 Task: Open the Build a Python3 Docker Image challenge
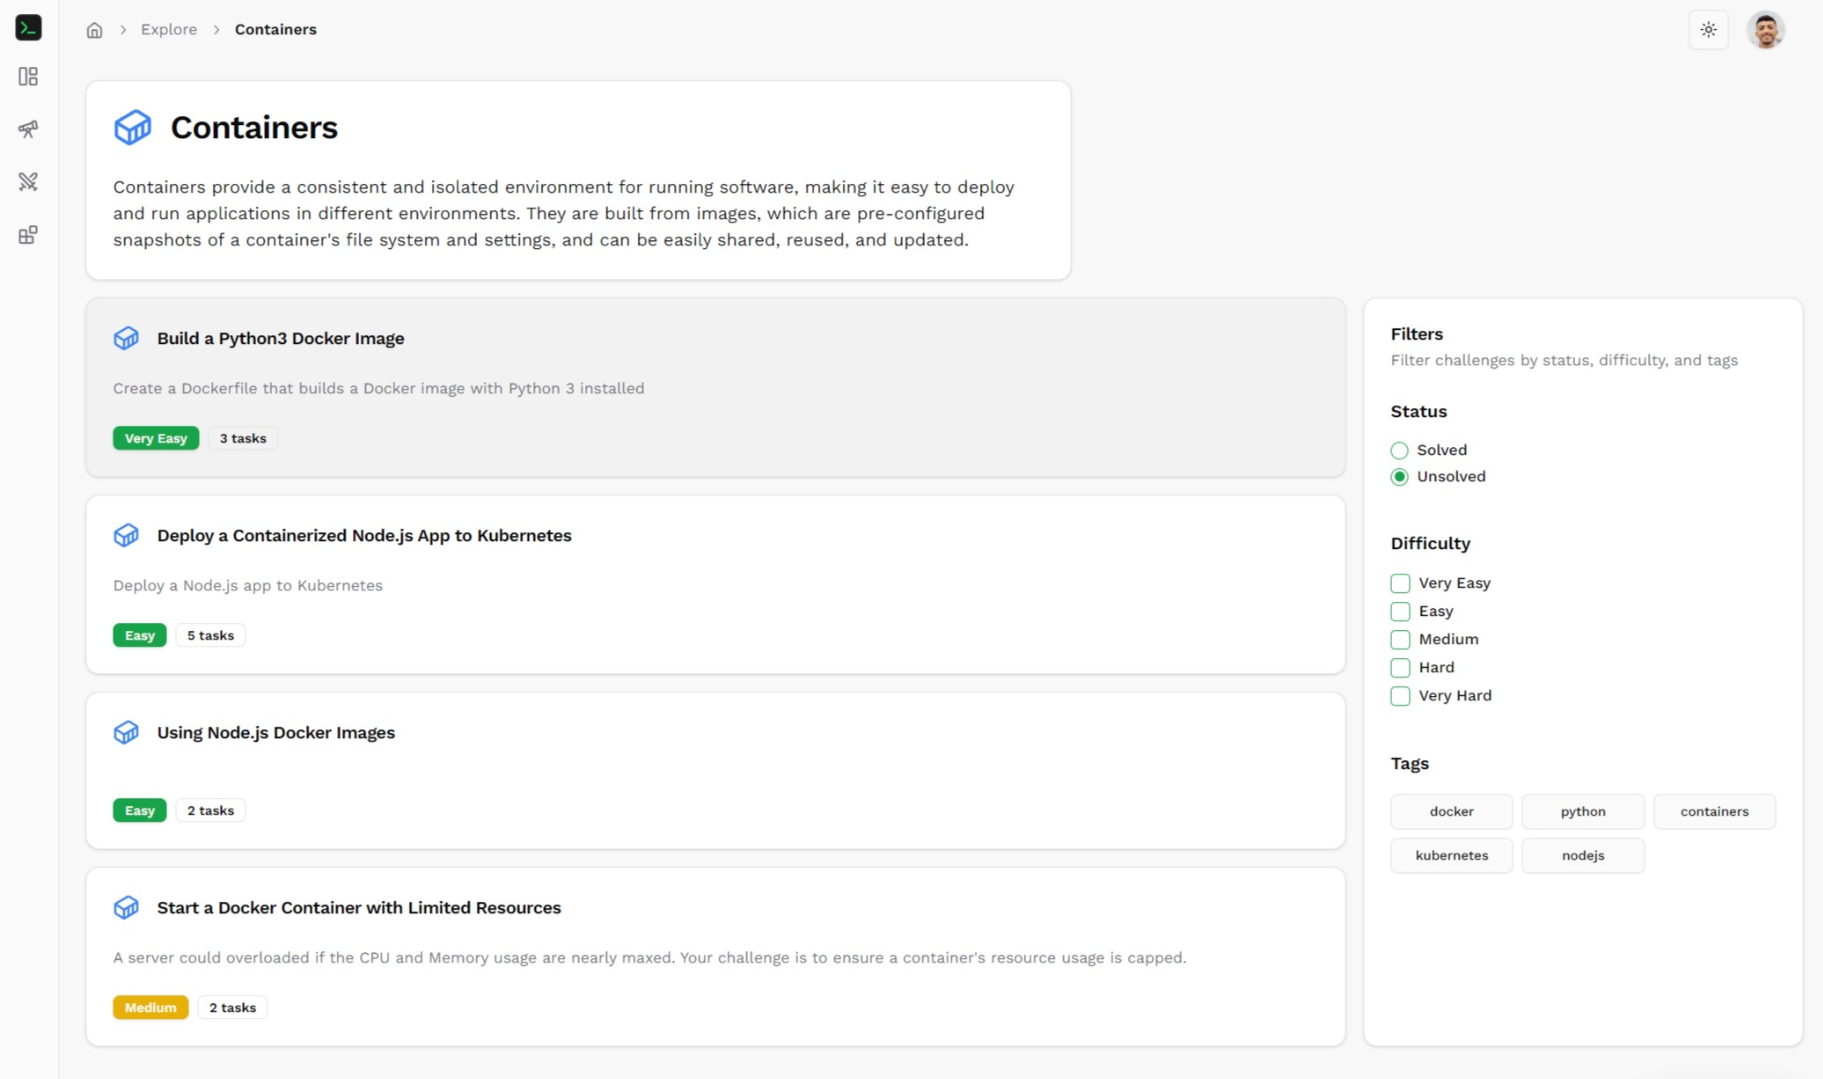pyautogui.click(x=280, y=339)
